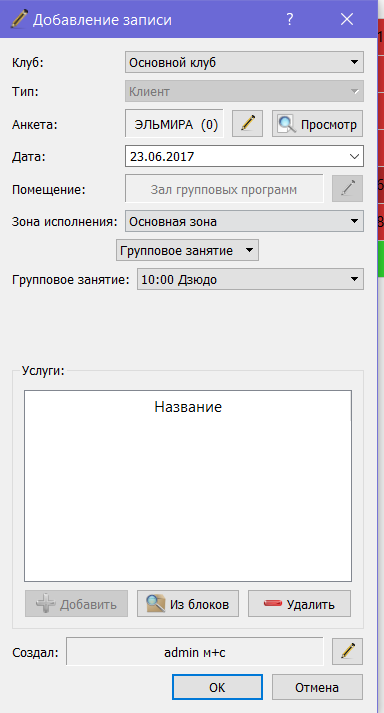384x713 pixels.
Task: Click the Тип dropdown showing Клиент
Action: pyautogui.click(x=244, y=91)
